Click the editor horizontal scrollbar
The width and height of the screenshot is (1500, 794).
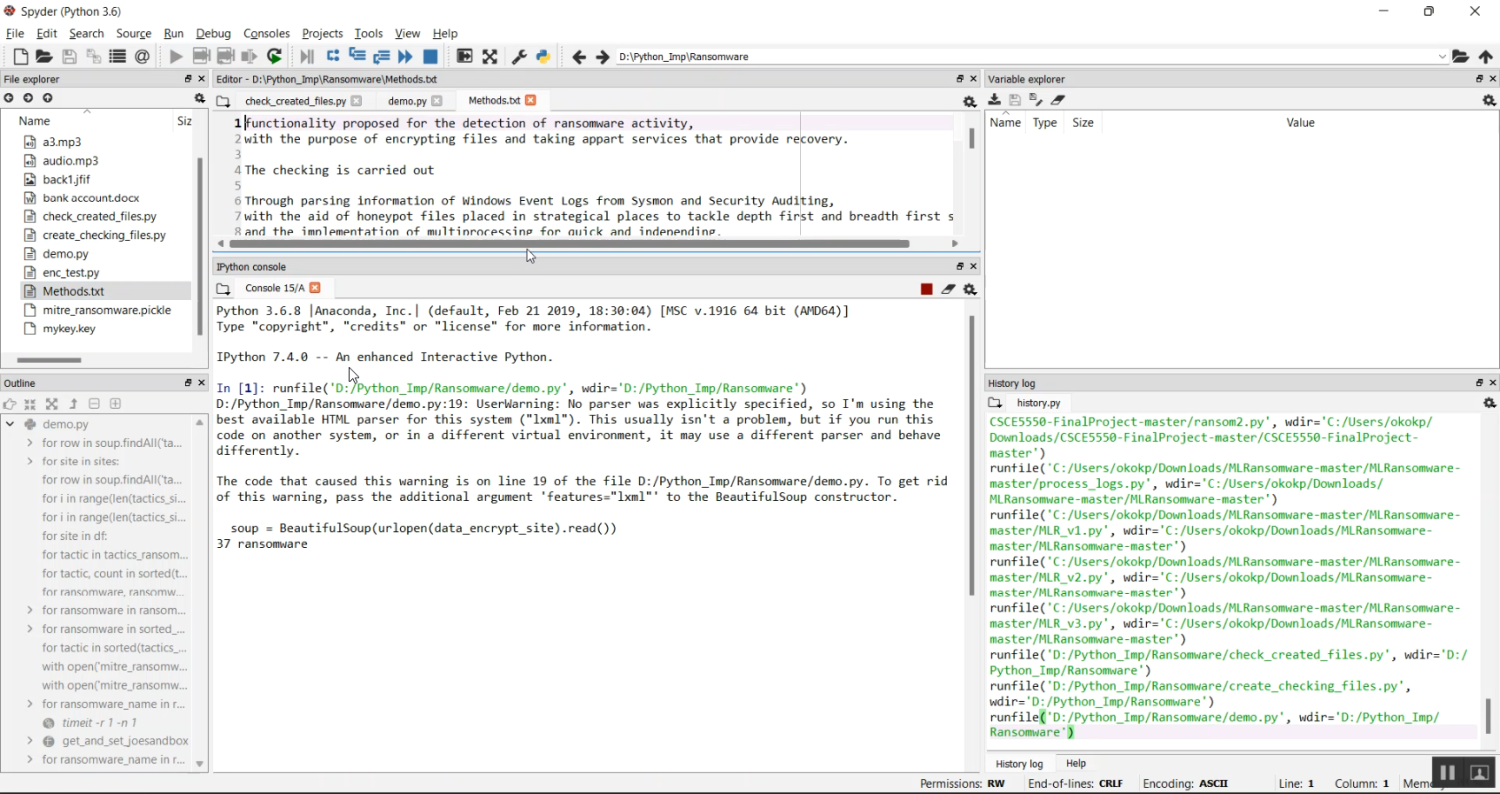(568, 244)
